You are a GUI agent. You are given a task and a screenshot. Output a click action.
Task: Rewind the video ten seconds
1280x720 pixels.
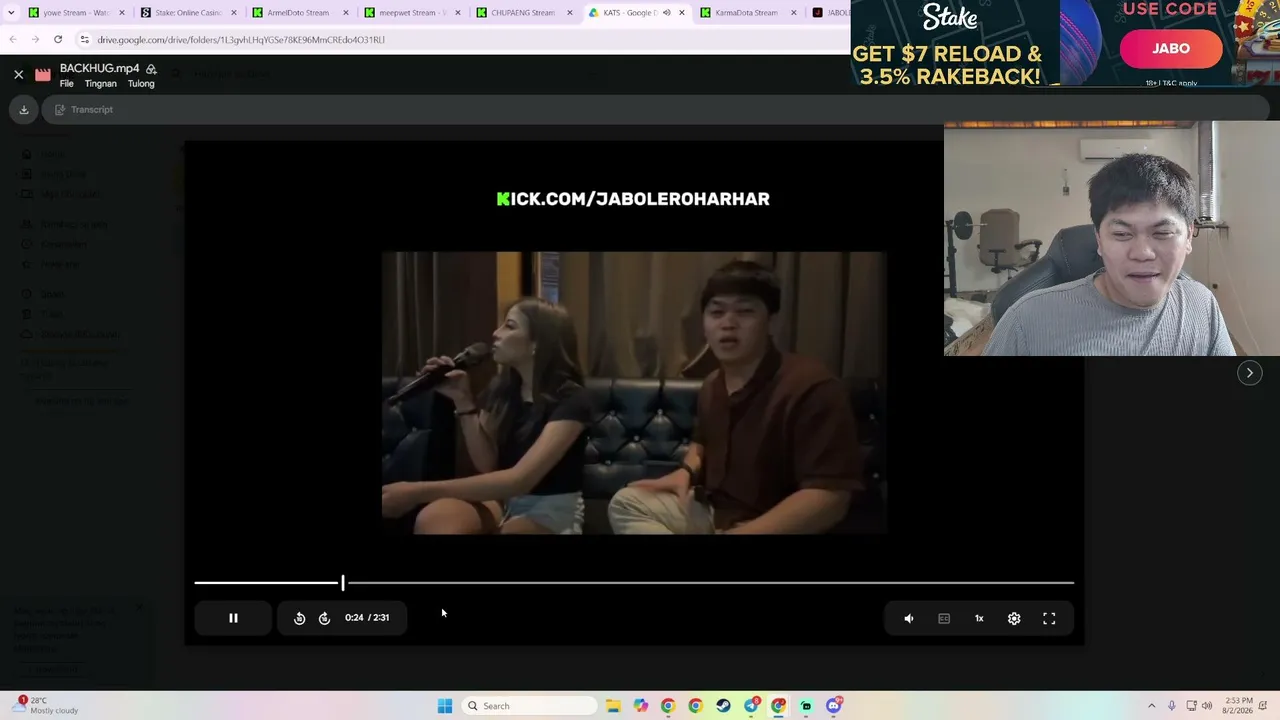coord(299,618)
